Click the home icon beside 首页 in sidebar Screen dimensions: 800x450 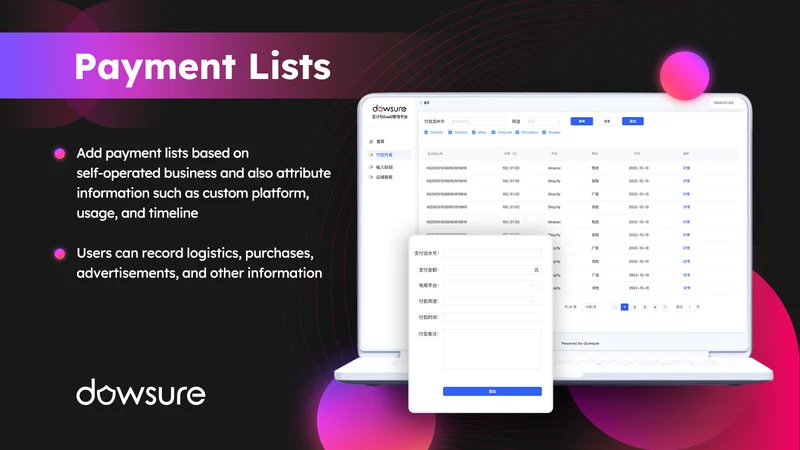[371, 141]
